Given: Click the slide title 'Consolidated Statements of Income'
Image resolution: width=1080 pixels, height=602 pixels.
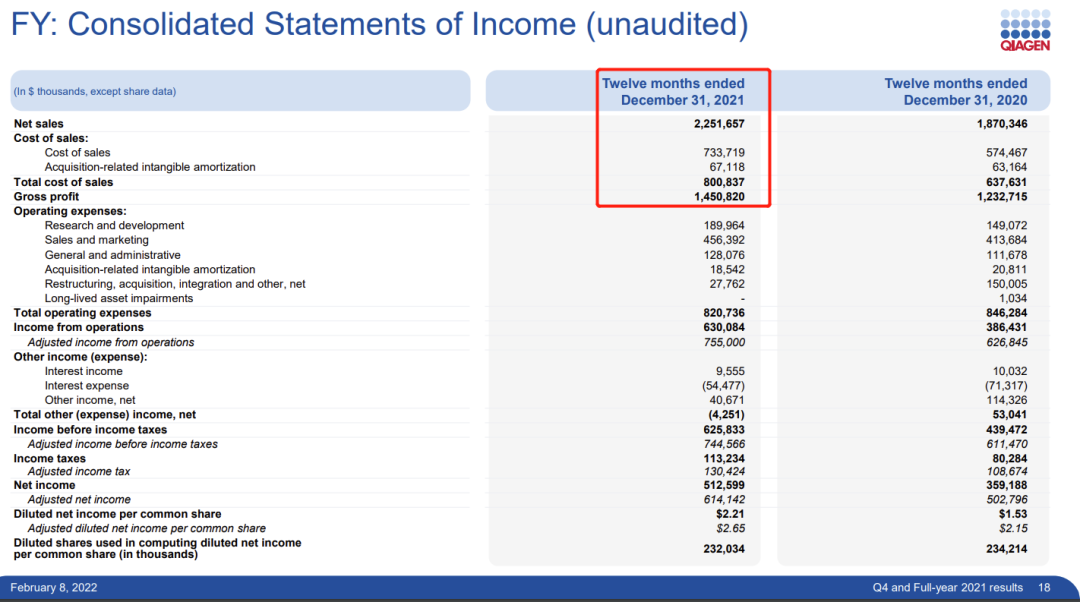Looking at the screenshot, I should 378,25.
